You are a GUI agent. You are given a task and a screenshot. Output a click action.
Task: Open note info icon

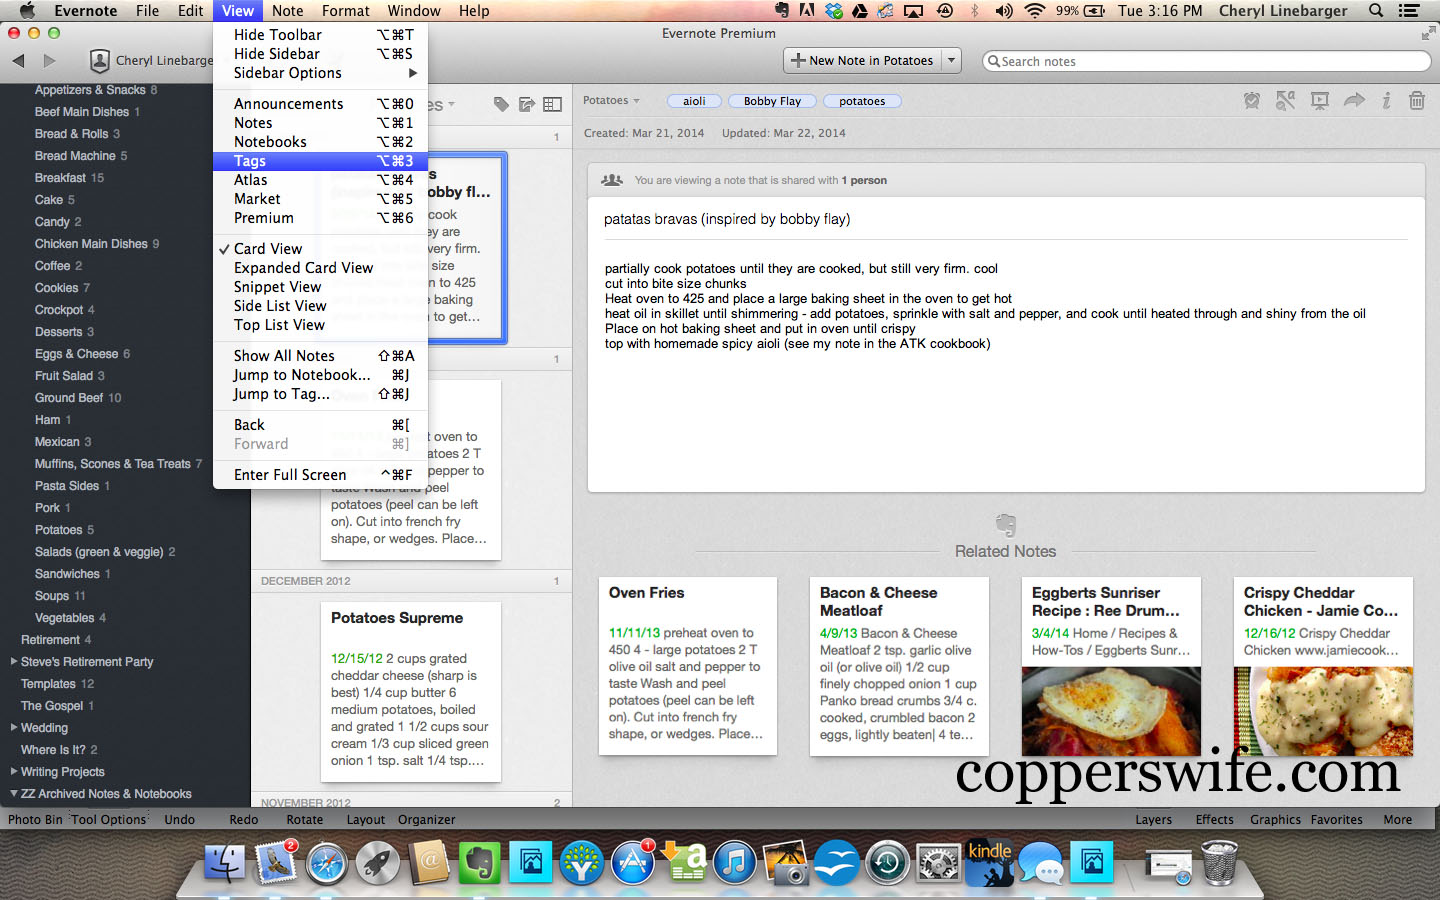[1386, 100]
